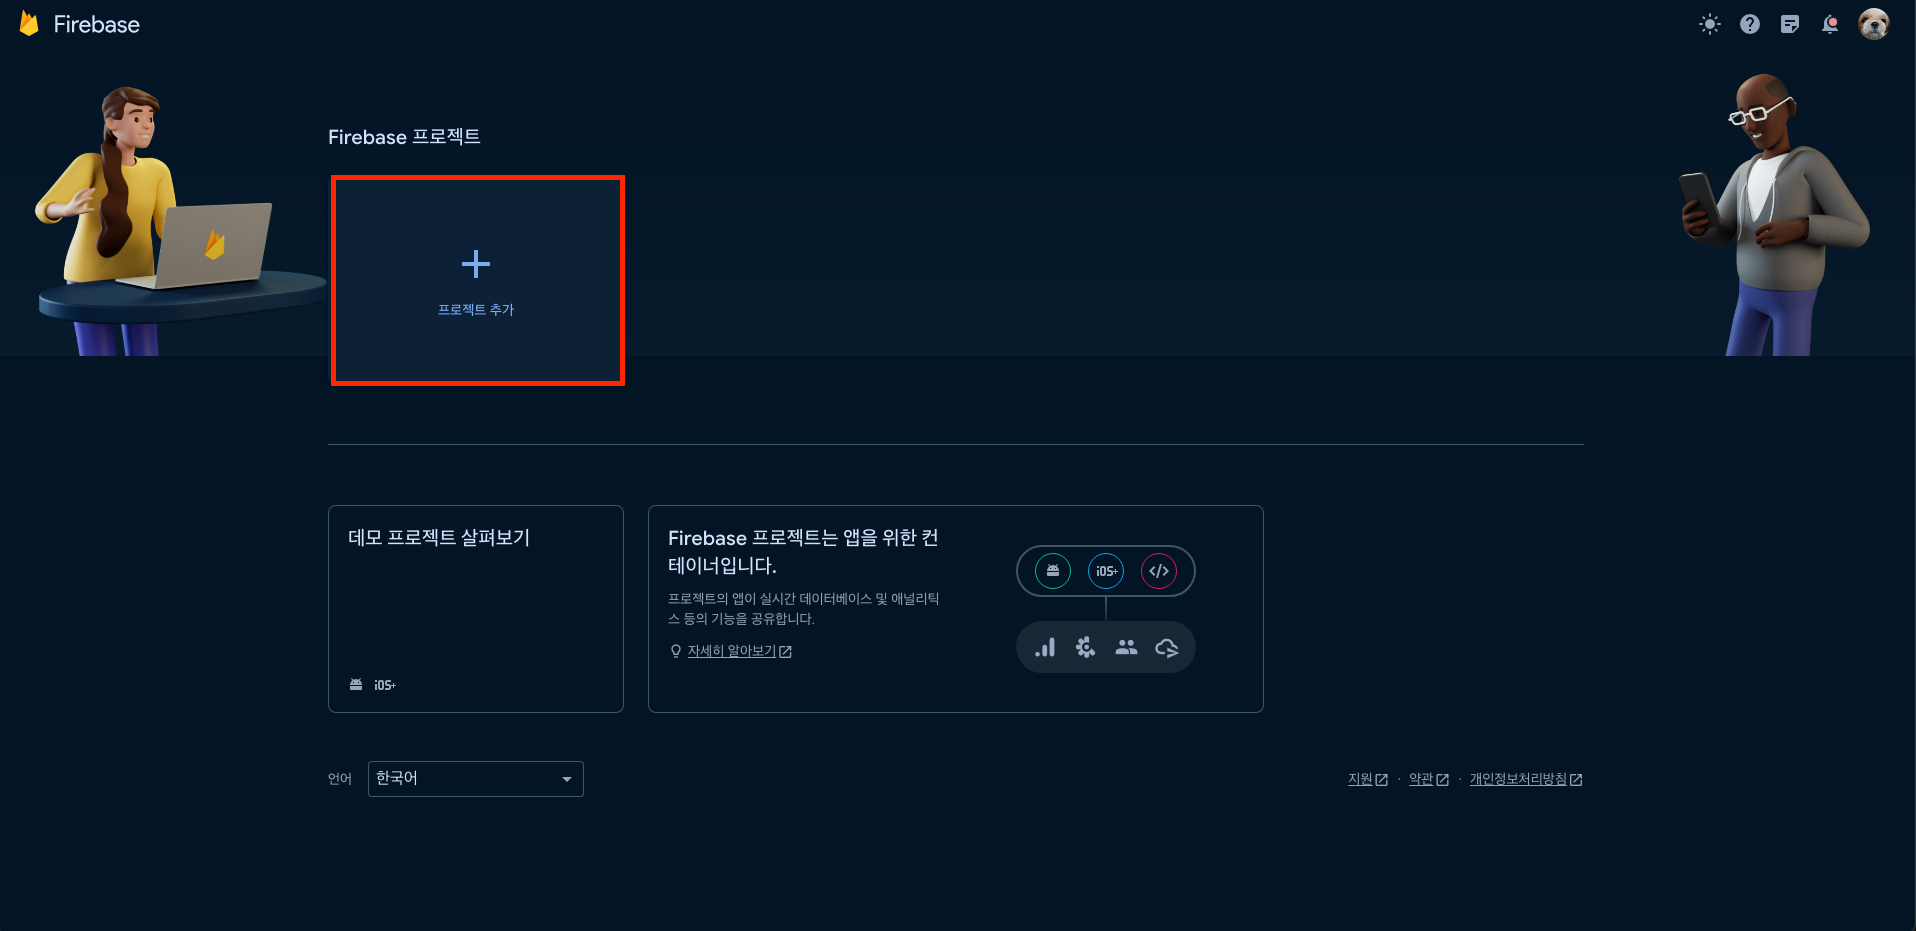
Task: Open the feedback notes icon
Action: point(1790,24)
